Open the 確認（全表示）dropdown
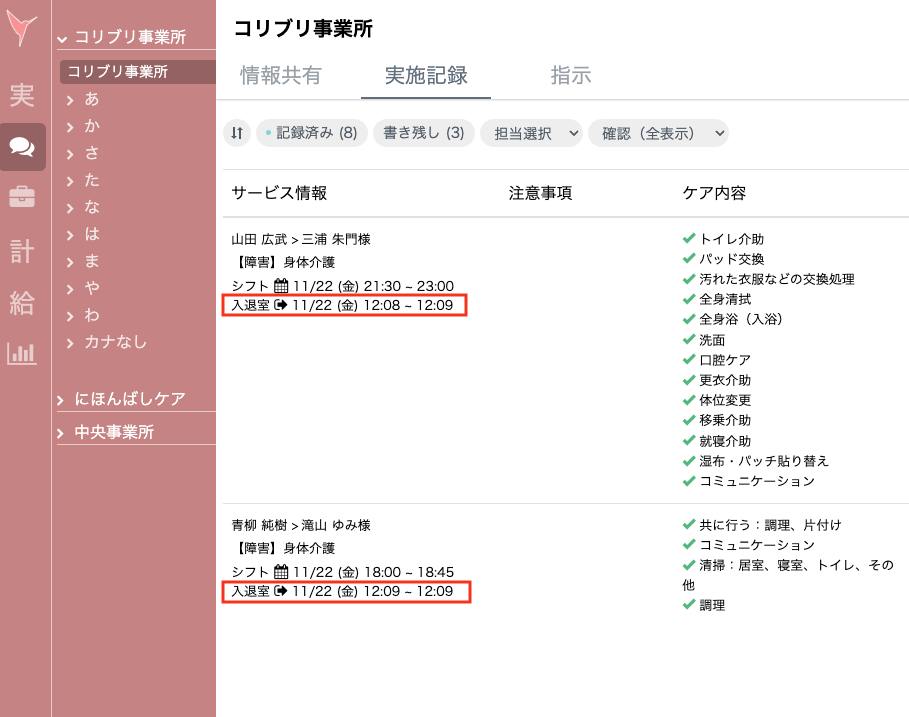This screenshot has height=717, width=909. [x=658, y=133]
